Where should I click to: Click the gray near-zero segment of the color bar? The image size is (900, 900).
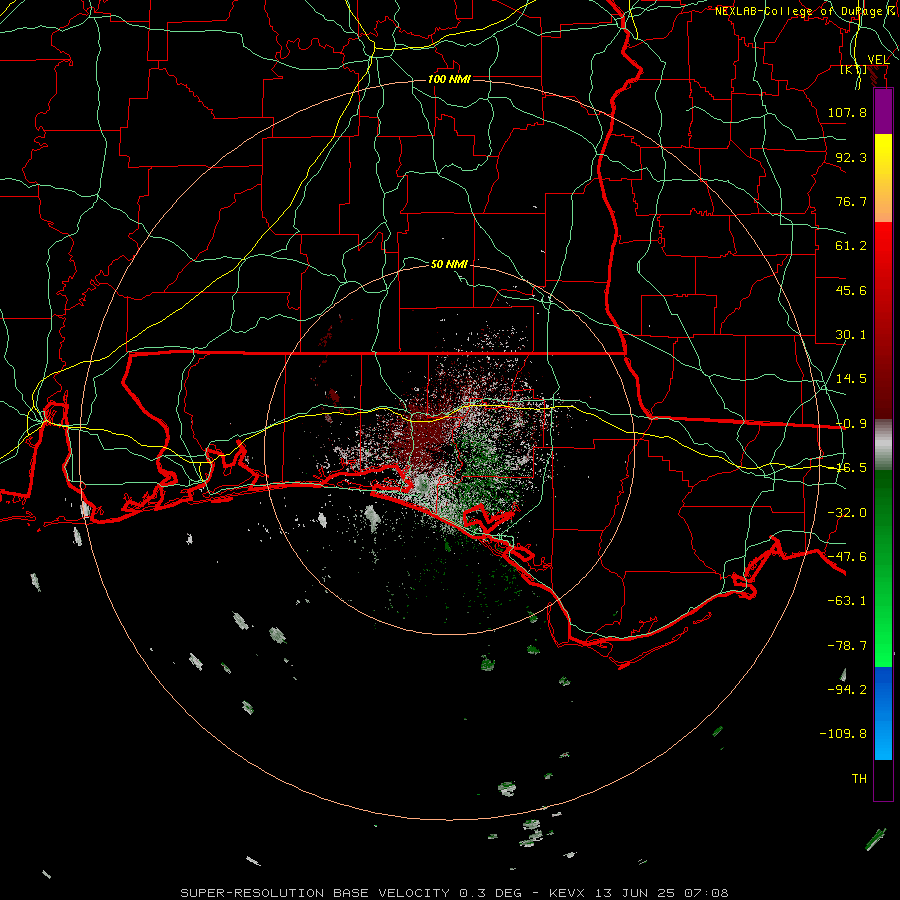coord(883,445)
